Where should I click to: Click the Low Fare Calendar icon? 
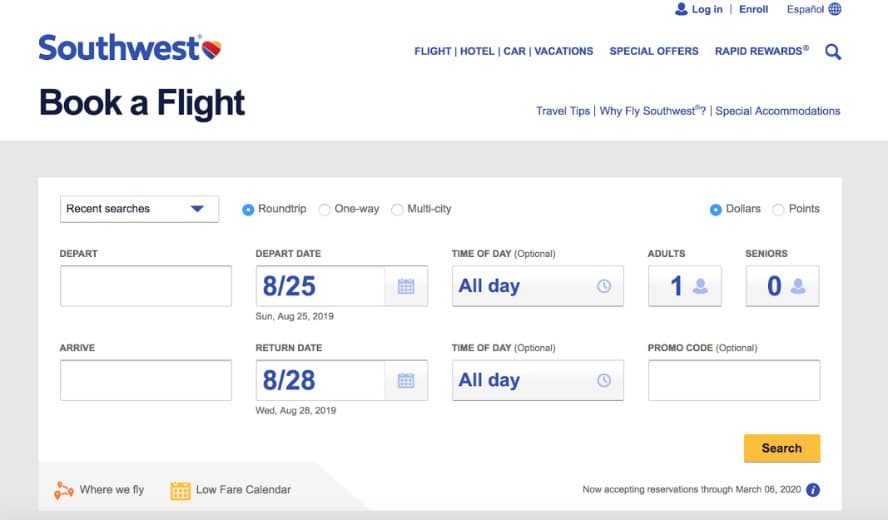[180, 490]
